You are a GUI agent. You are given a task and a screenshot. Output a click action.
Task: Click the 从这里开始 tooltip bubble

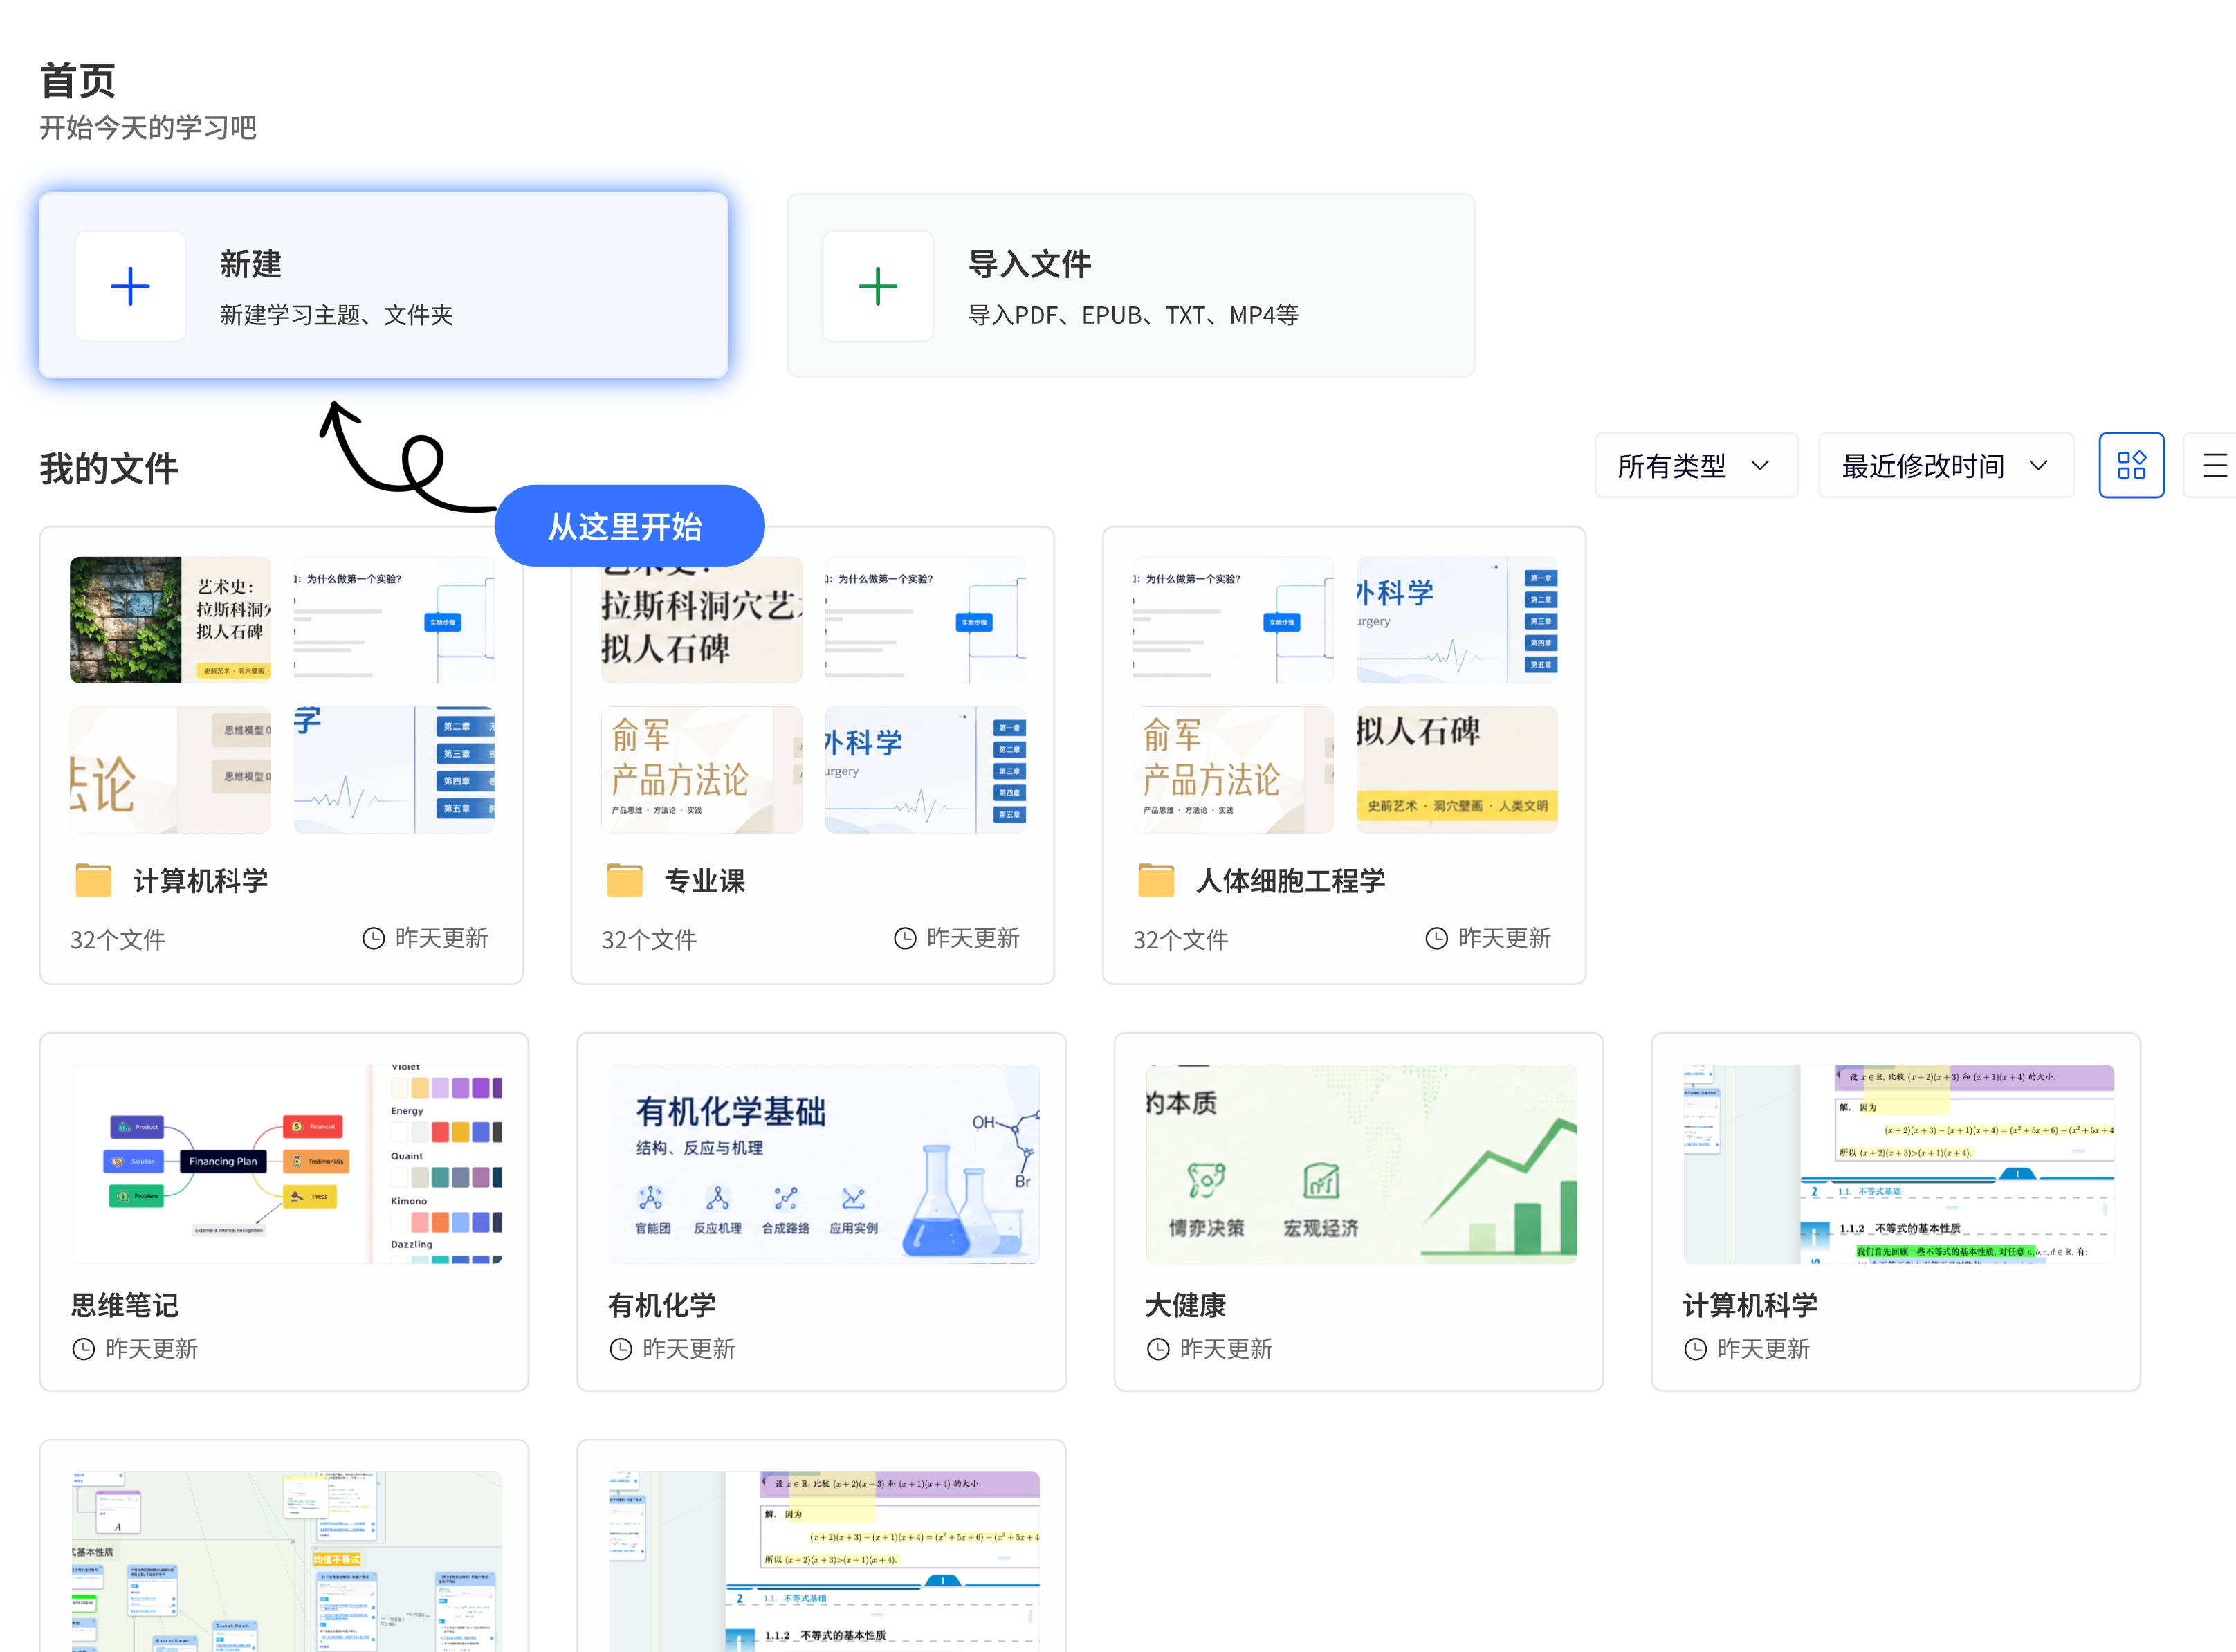(629, 526)
